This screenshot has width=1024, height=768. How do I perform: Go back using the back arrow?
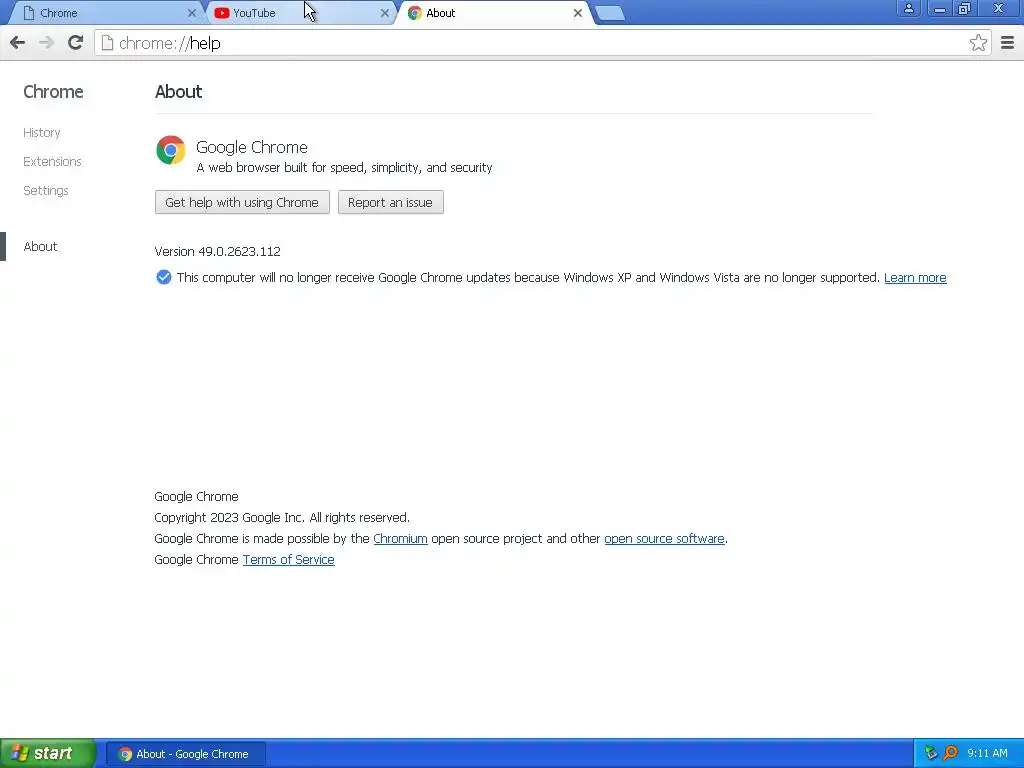point(18,43)
